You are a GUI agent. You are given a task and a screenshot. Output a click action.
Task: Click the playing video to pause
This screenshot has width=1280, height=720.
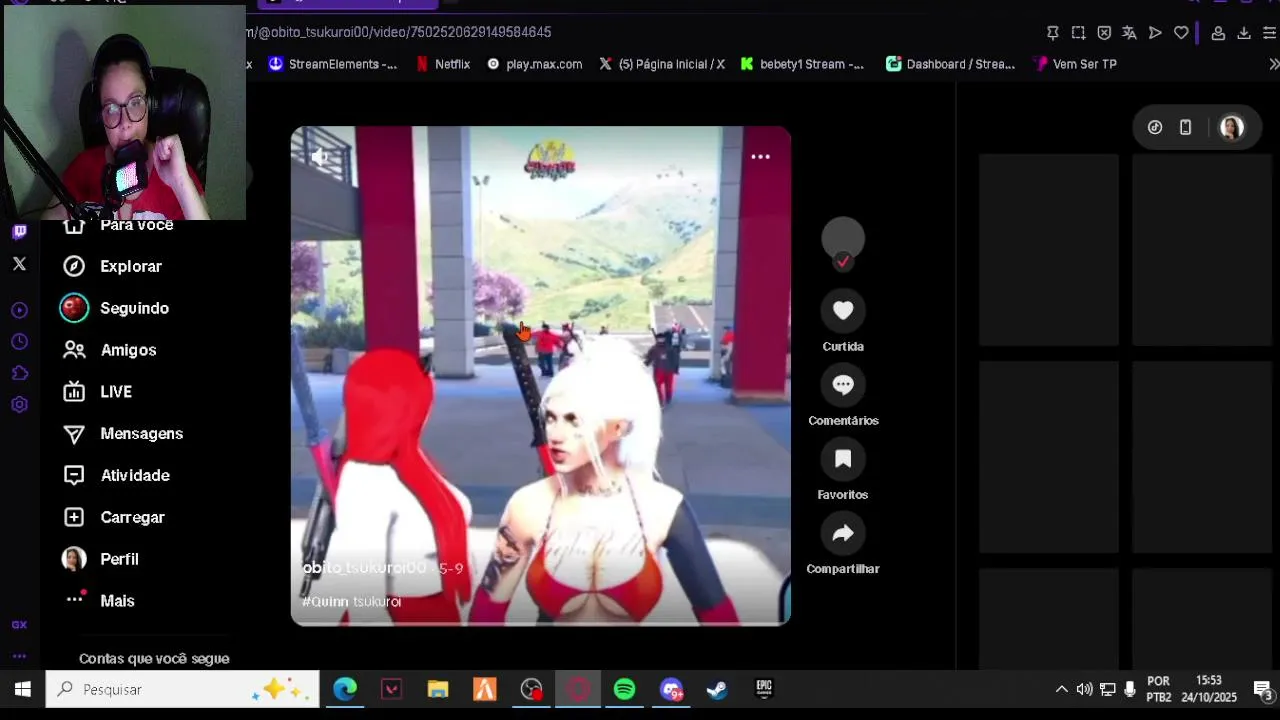(x=540, y=376)
